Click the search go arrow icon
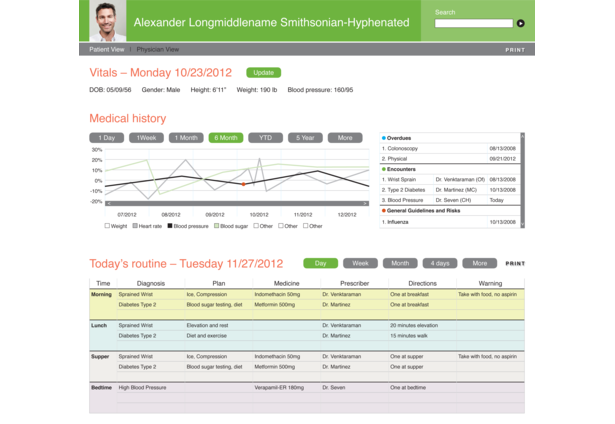Image resolution: width=615 pixels, height=424 pixels. point(520,24)
